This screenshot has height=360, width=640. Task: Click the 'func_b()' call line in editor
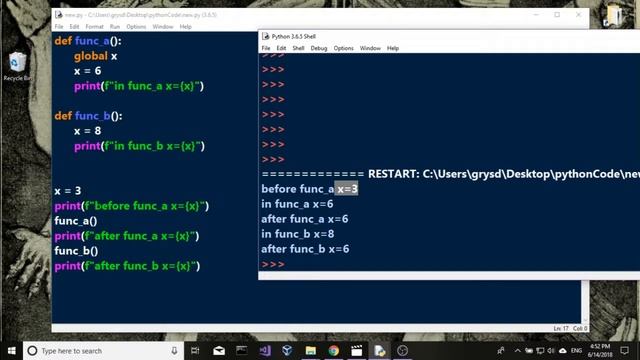click(x=76, y=251)
